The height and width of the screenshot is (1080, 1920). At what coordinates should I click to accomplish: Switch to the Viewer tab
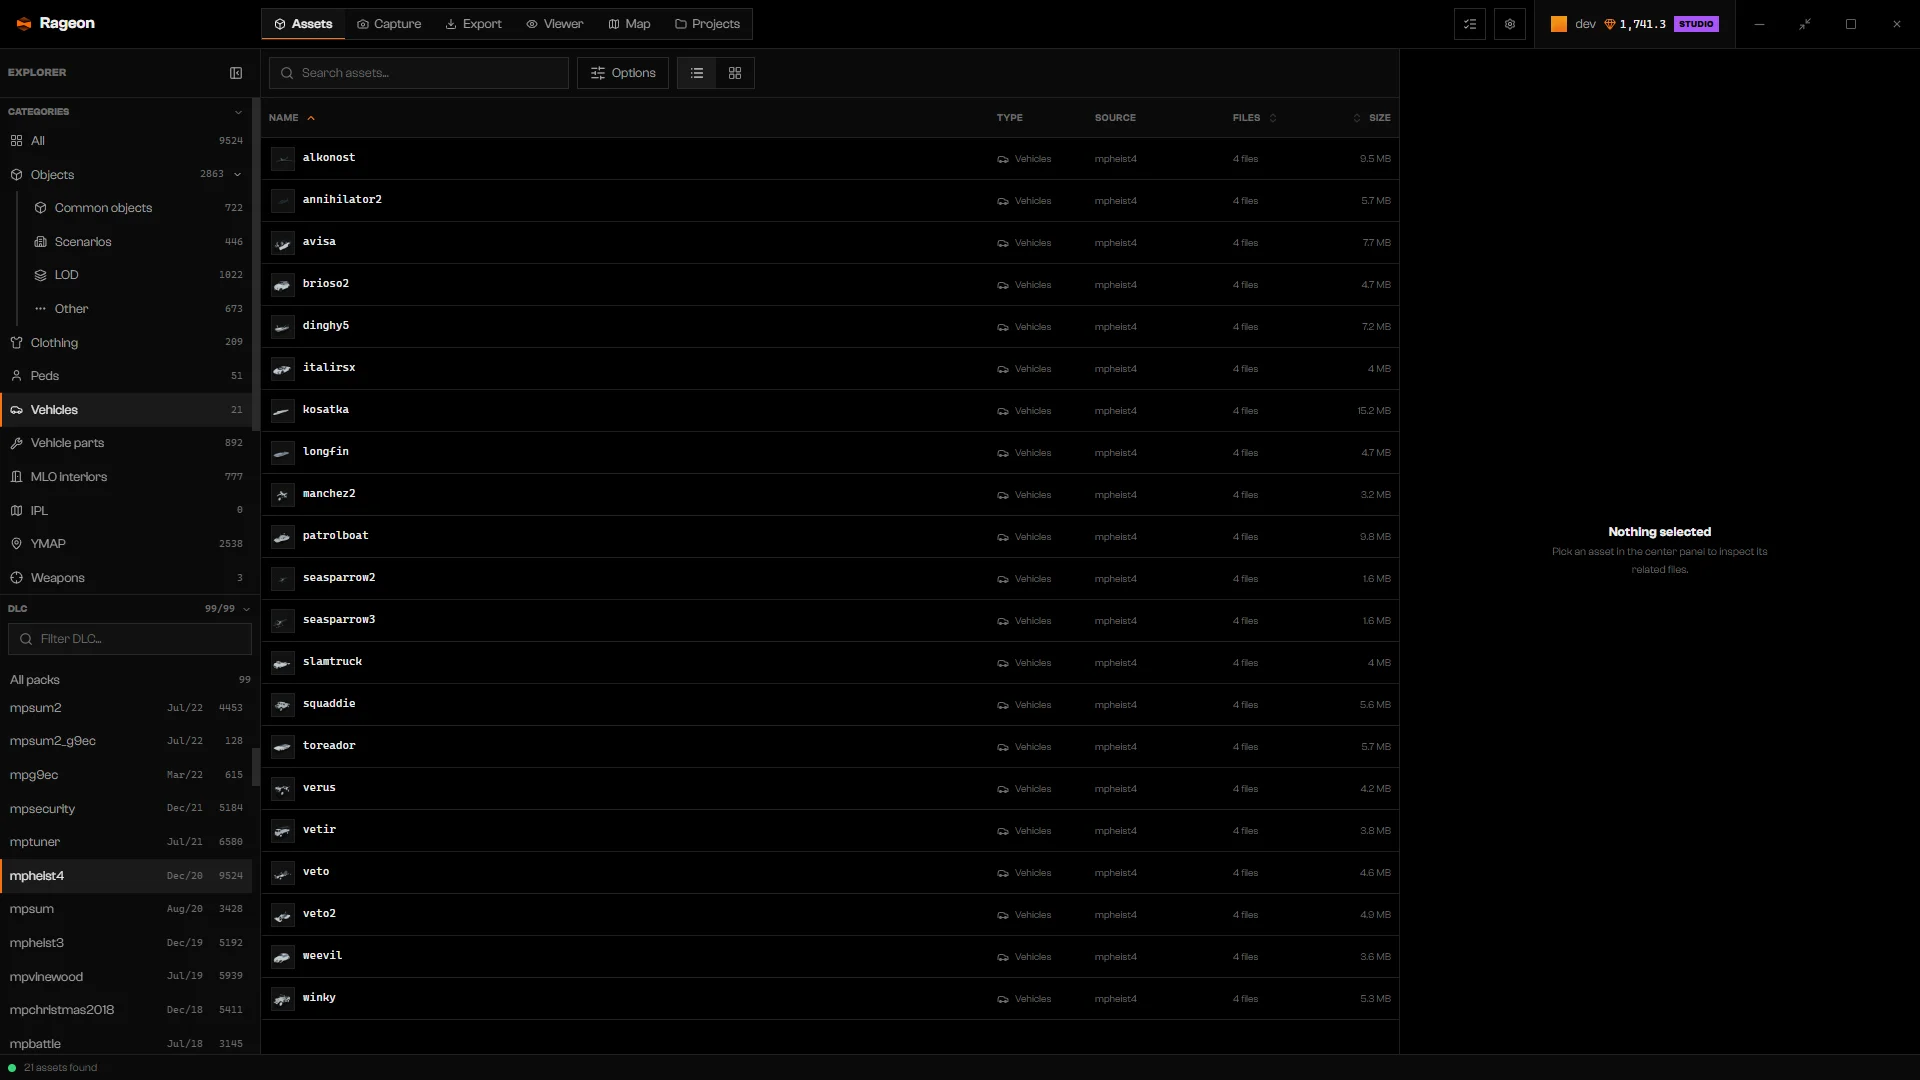(x=555, y=24)
